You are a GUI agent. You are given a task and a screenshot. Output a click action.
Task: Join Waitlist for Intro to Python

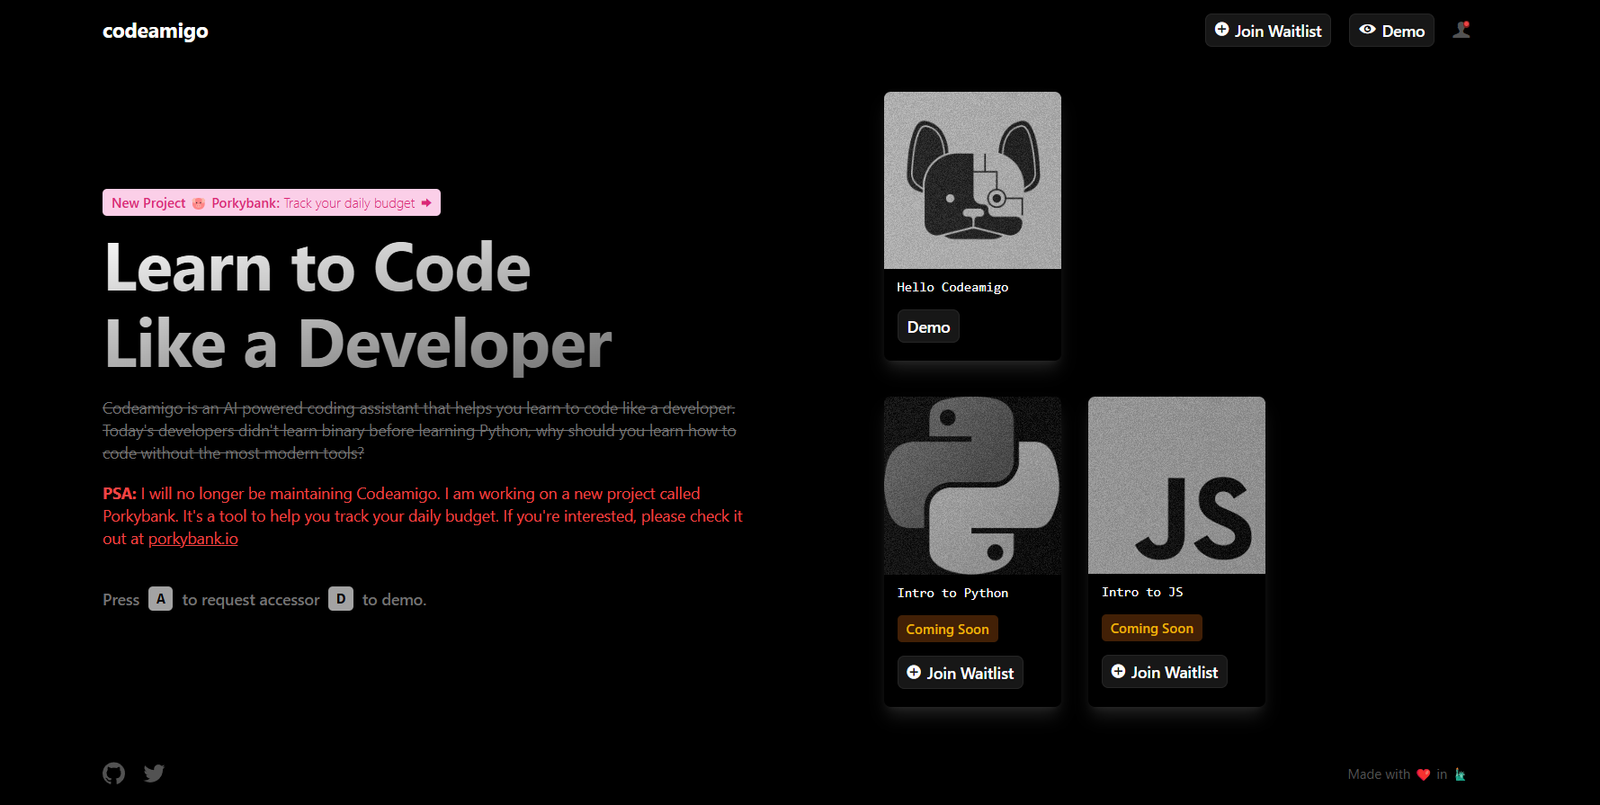click(x=960, y=673)
